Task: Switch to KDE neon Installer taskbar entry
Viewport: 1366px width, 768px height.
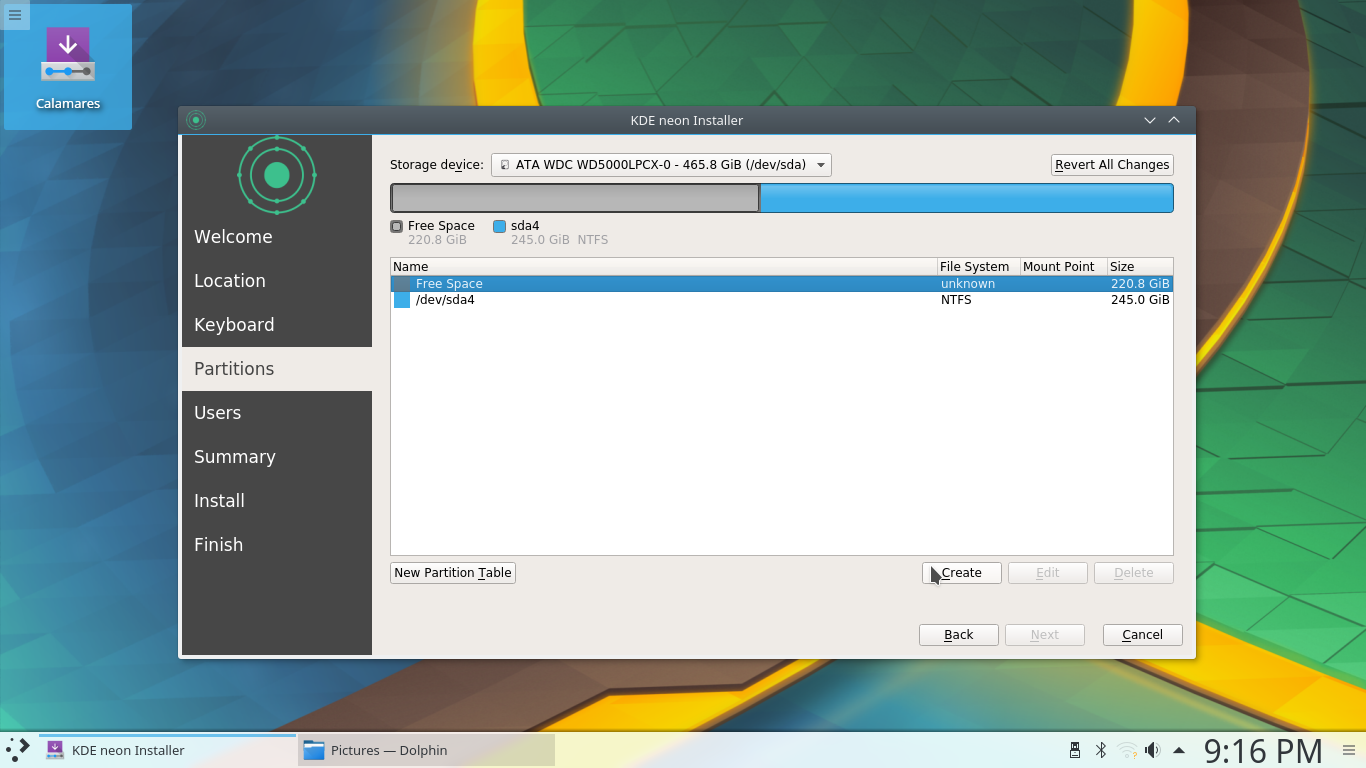Action: [x=168, y=750]
